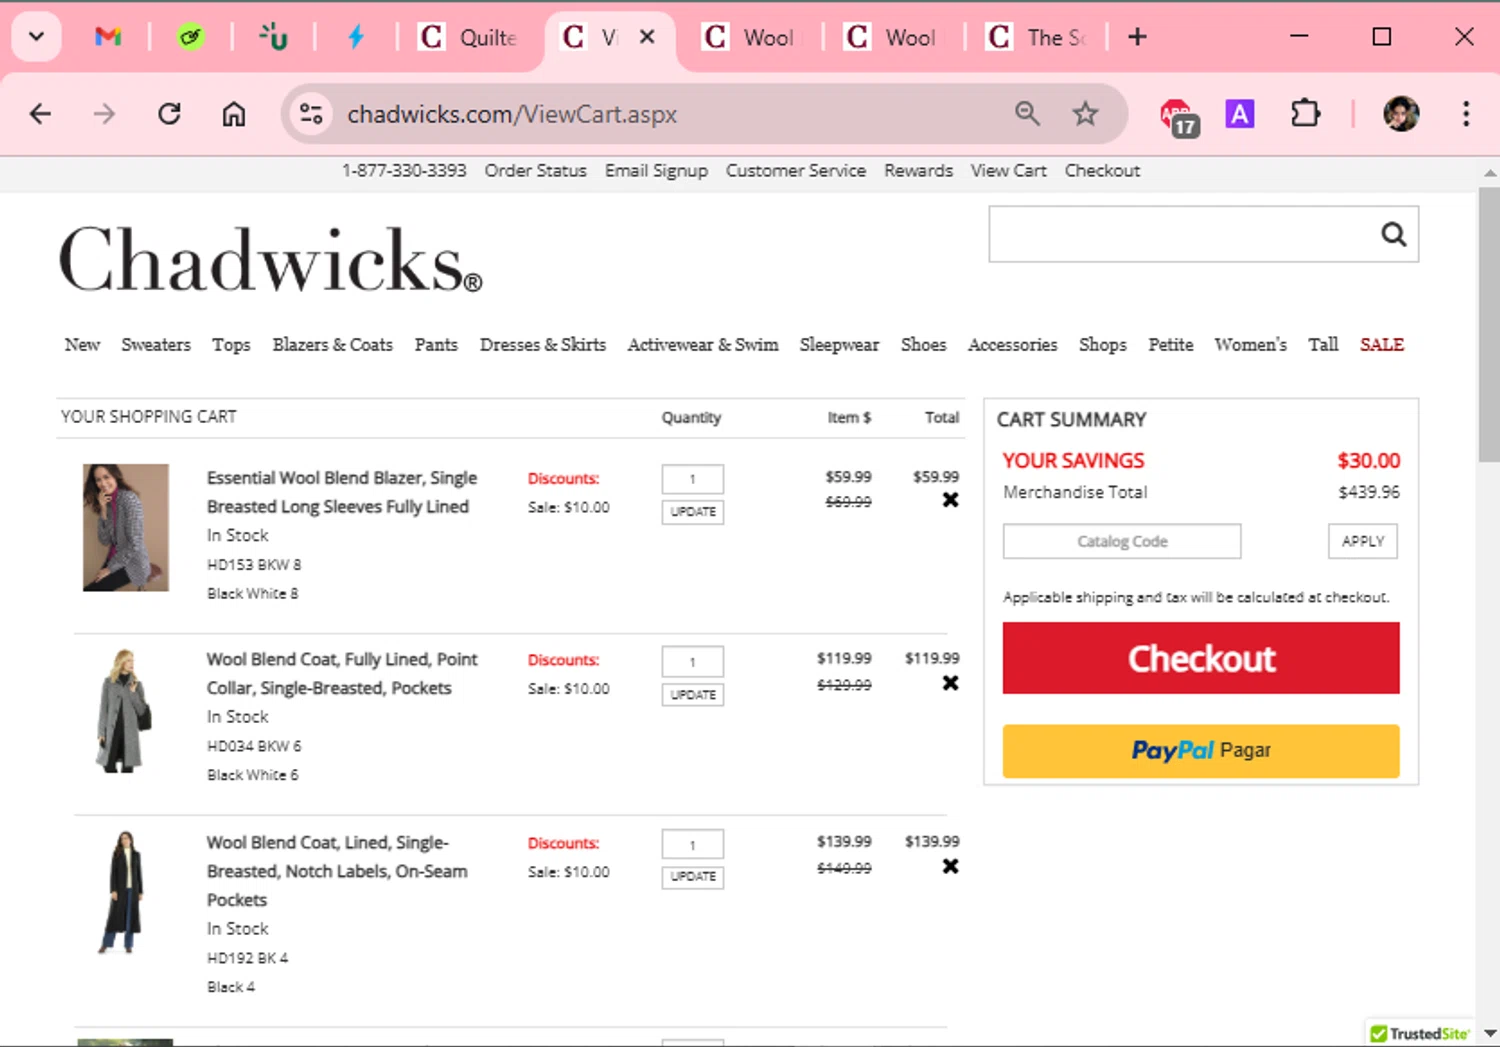This screenshot has width=1500, height=1047.
Task: Click the gray Wool Blend Coat thumbnail
Action: pyautogui.click(x=124, y=711)
